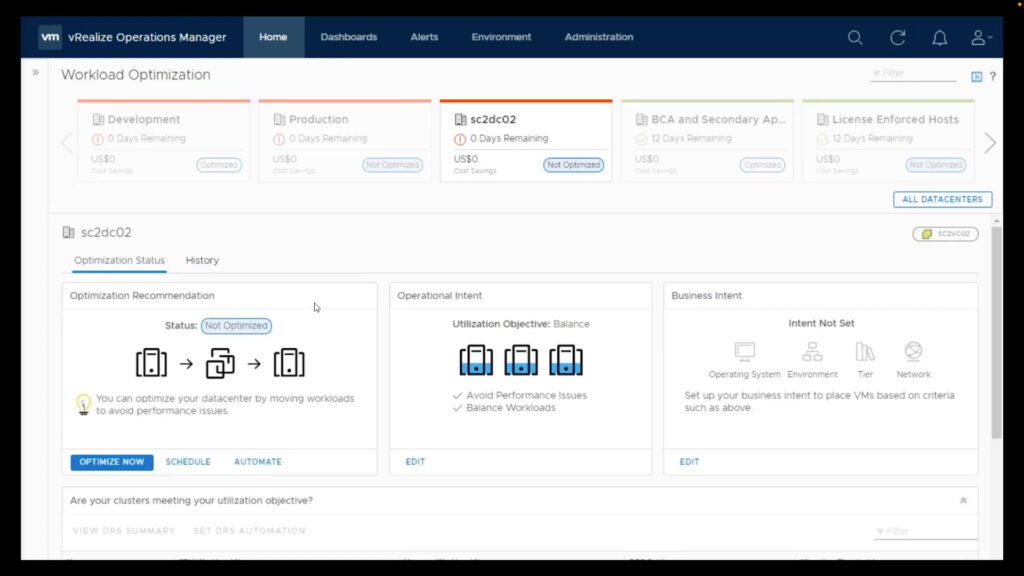Click the Tier intent icon
This screenshot has height=576, width=1024.
point(865,352)
